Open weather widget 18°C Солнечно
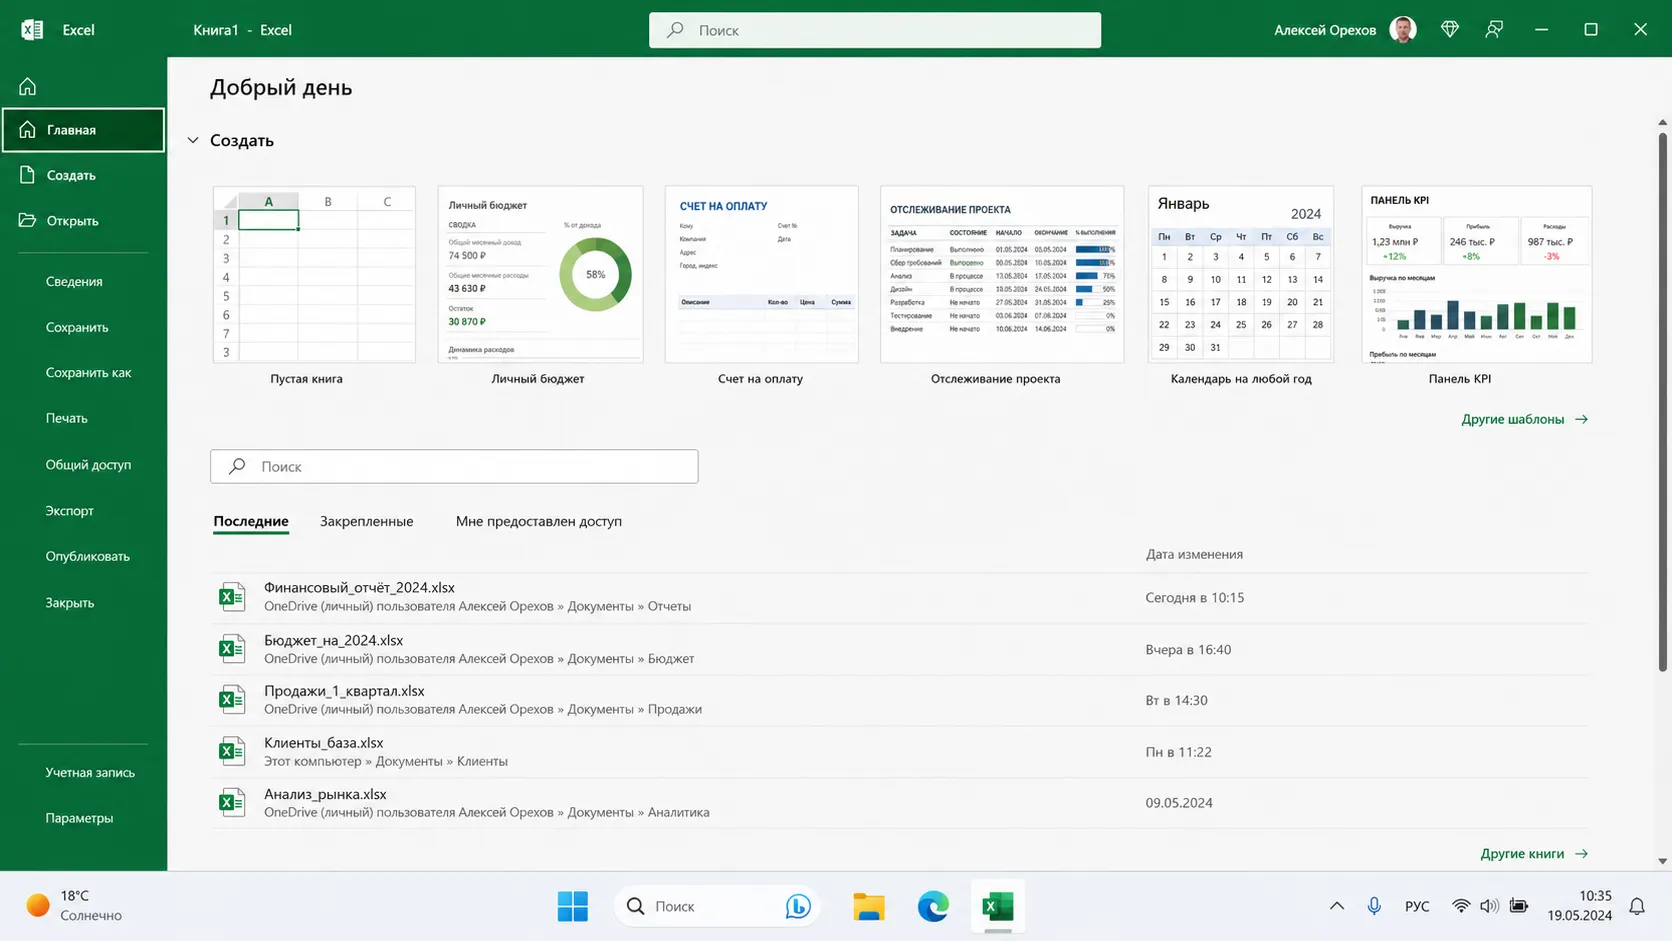Image resolution: width=1672 pixels, height=941 pixels. click(x=74, y=905)
